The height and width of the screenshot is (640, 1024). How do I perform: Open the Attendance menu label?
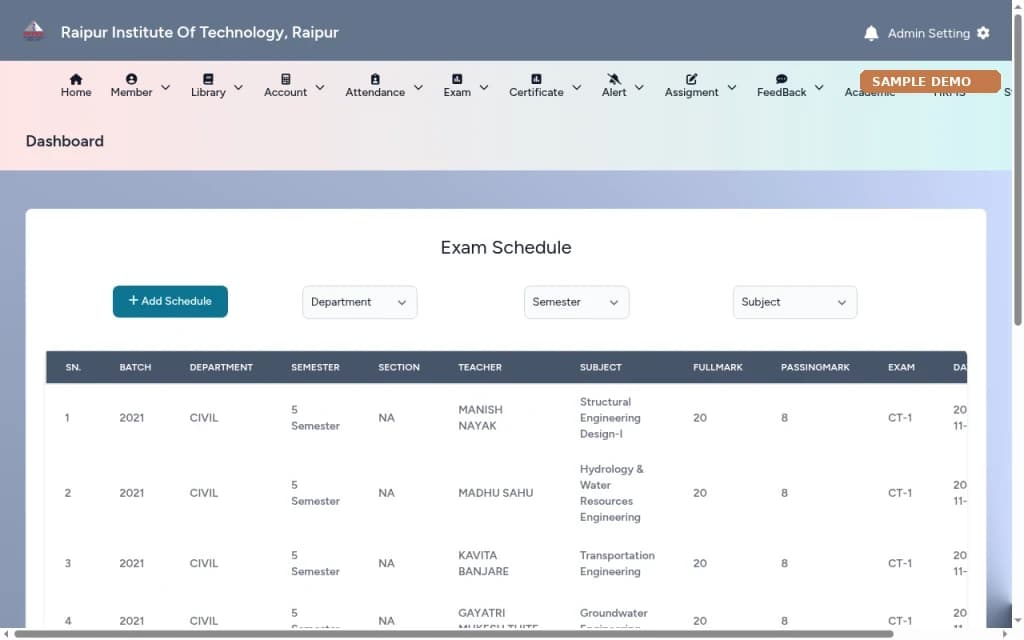[375, 93]
